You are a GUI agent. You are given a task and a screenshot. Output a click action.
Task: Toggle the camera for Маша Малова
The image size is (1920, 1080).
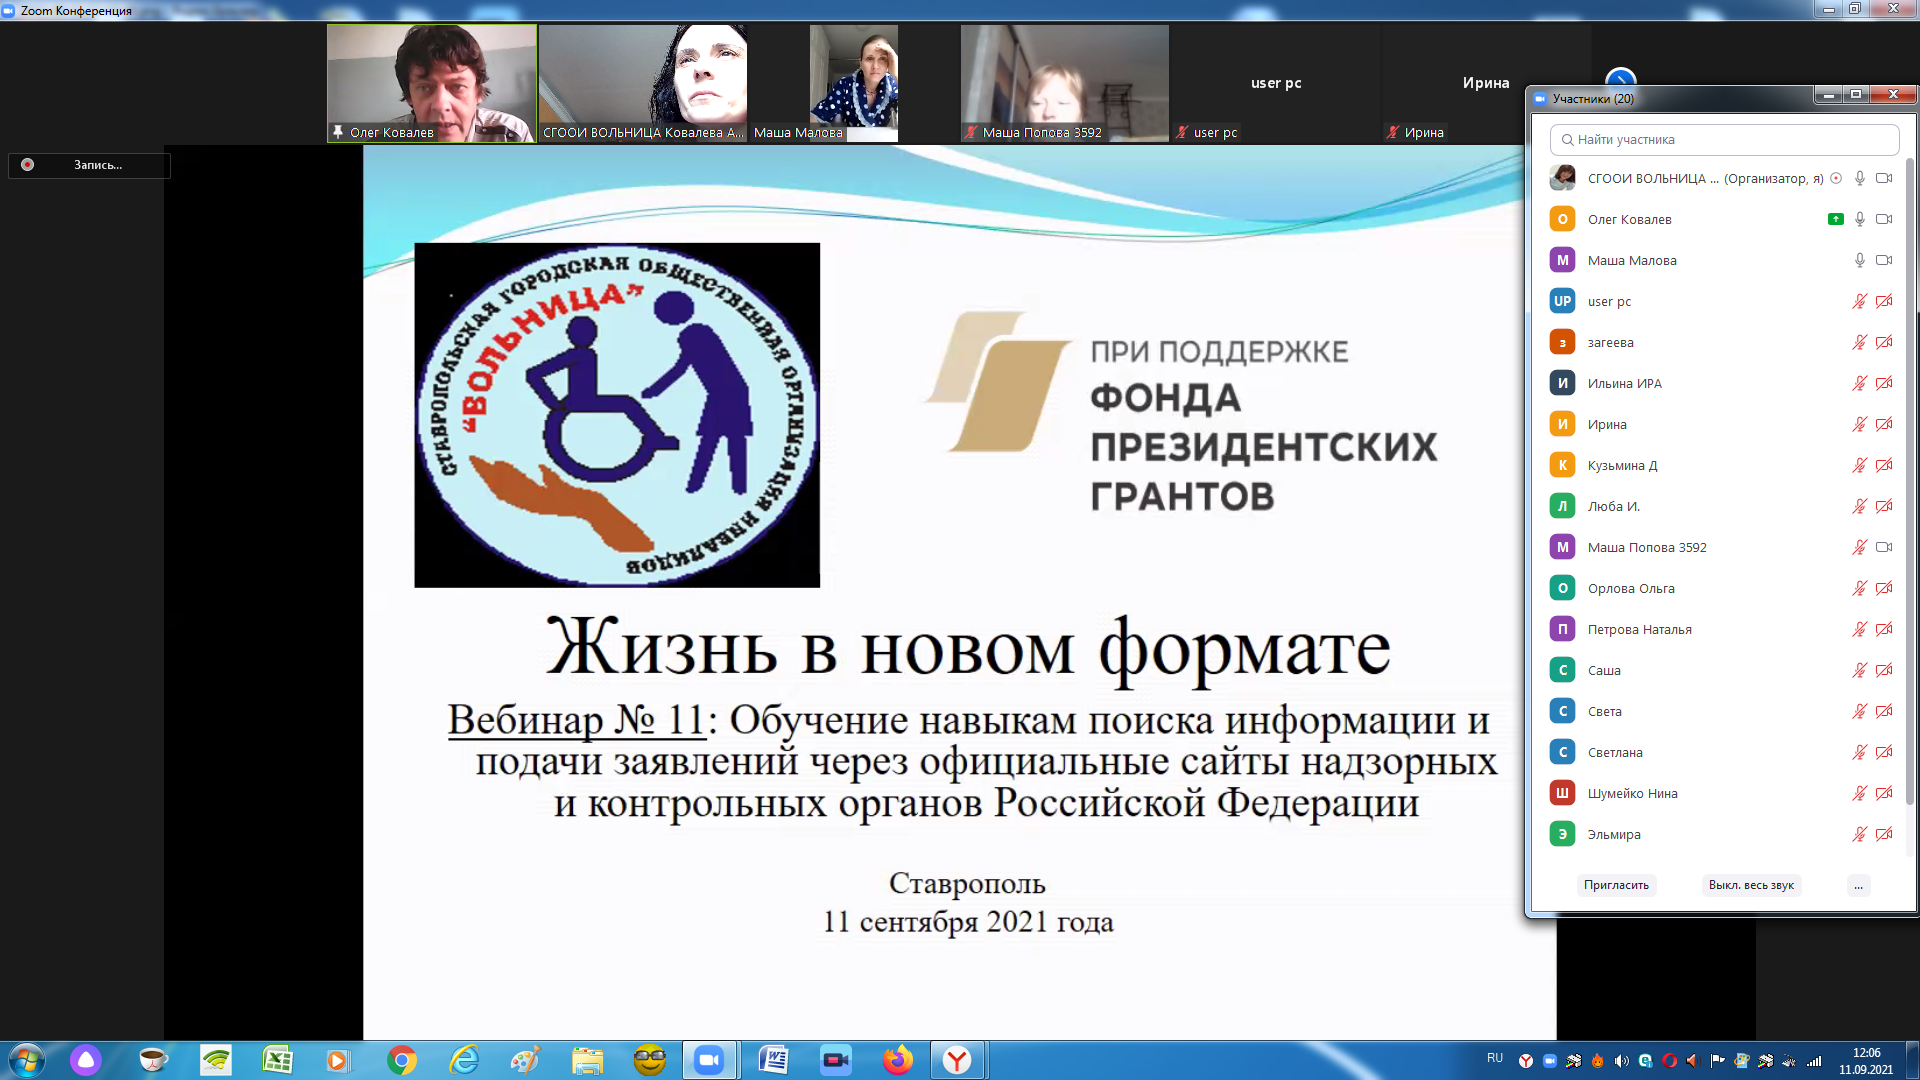point(1884,260)
